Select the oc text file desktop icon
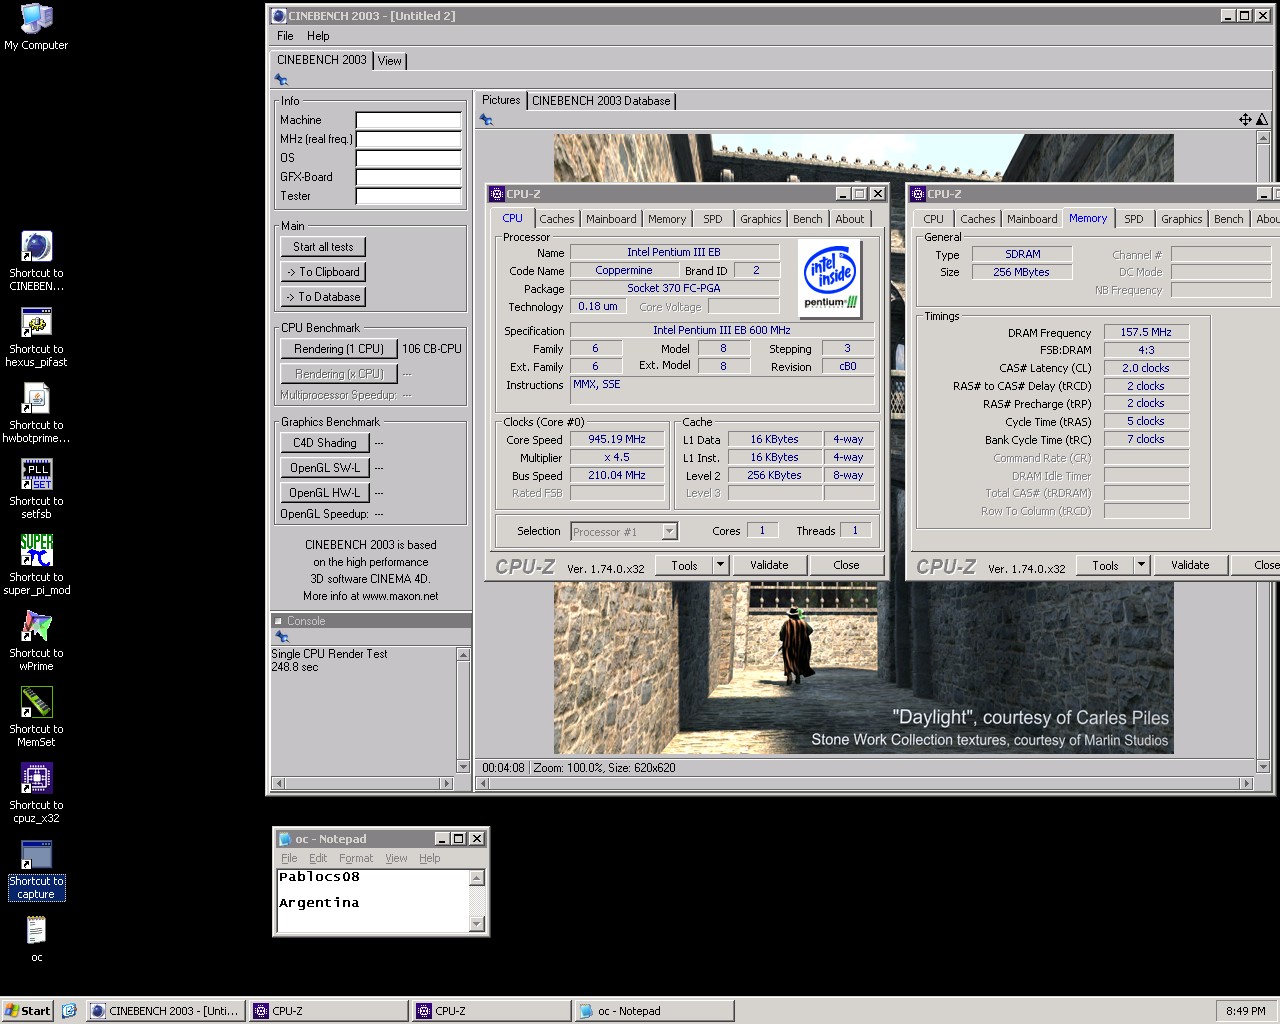The image size is (1280, 1024). pyautogui.click(x=36, y=939)
